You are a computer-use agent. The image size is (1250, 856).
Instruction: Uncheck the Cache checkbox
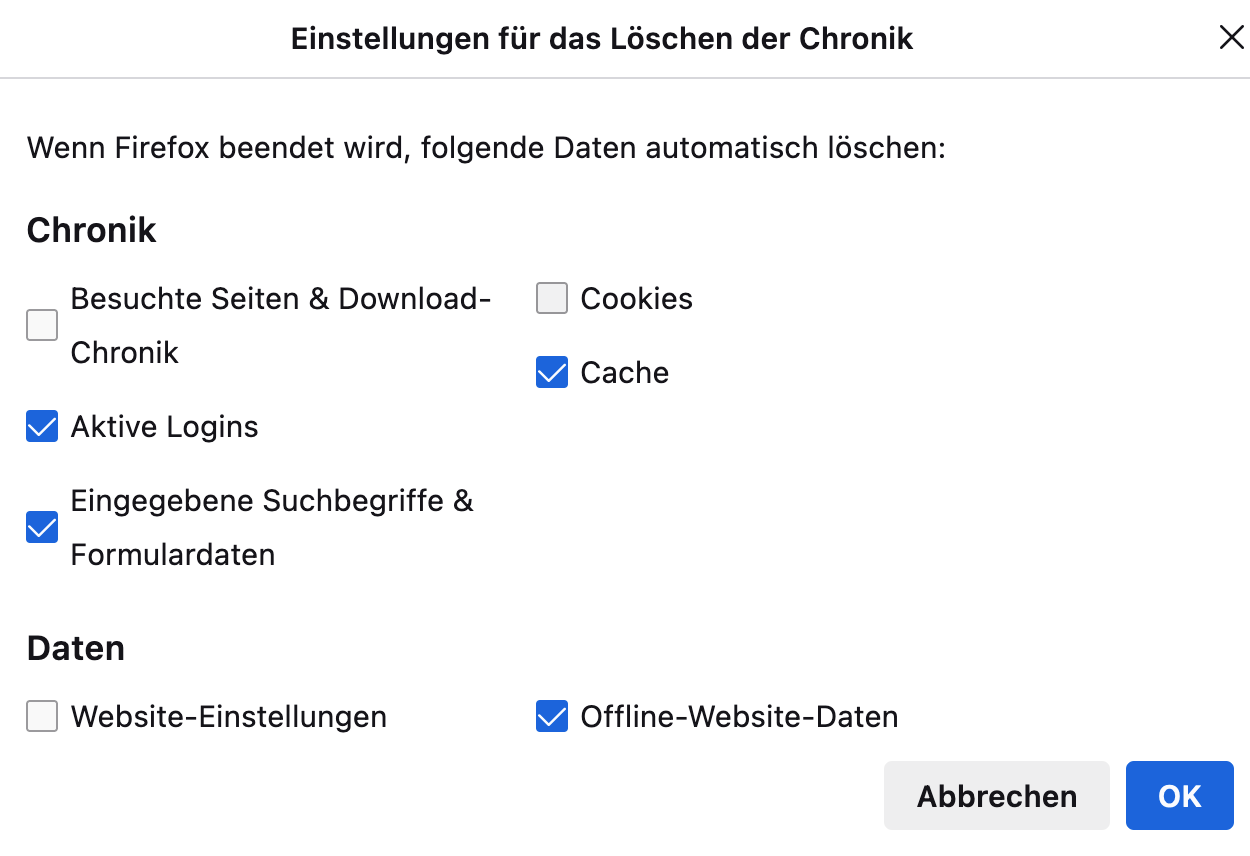[x=552, y=372]
